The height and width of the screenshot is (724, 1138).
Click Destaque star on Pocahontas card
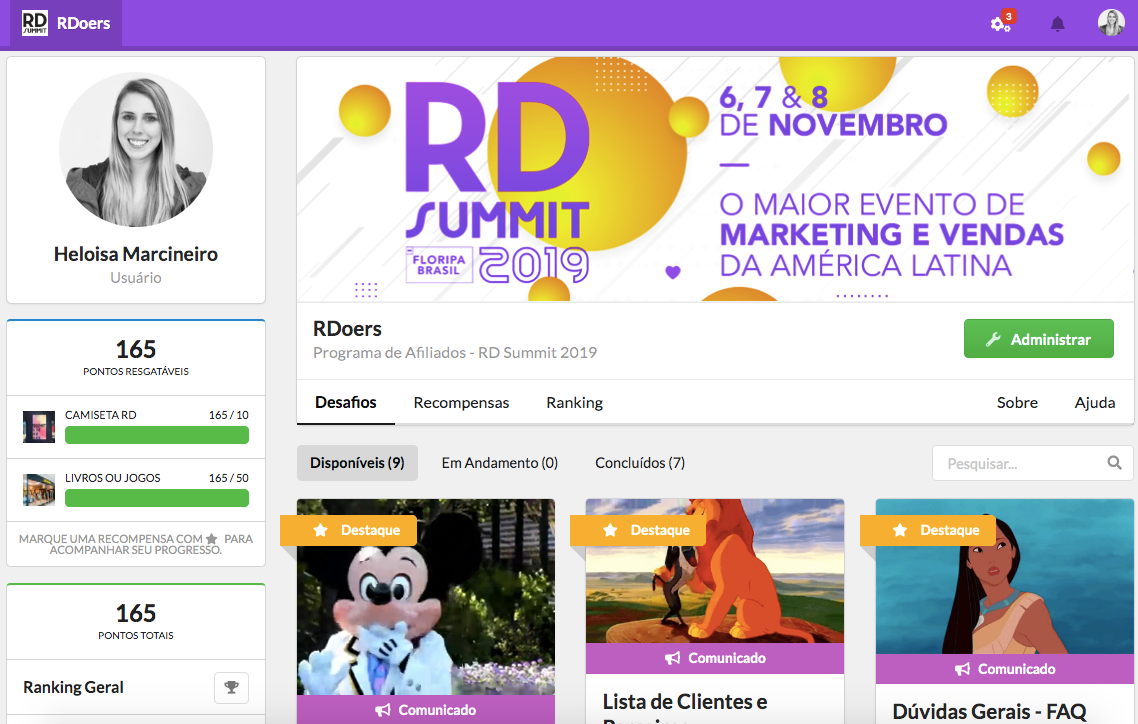(x=900, y=530)
